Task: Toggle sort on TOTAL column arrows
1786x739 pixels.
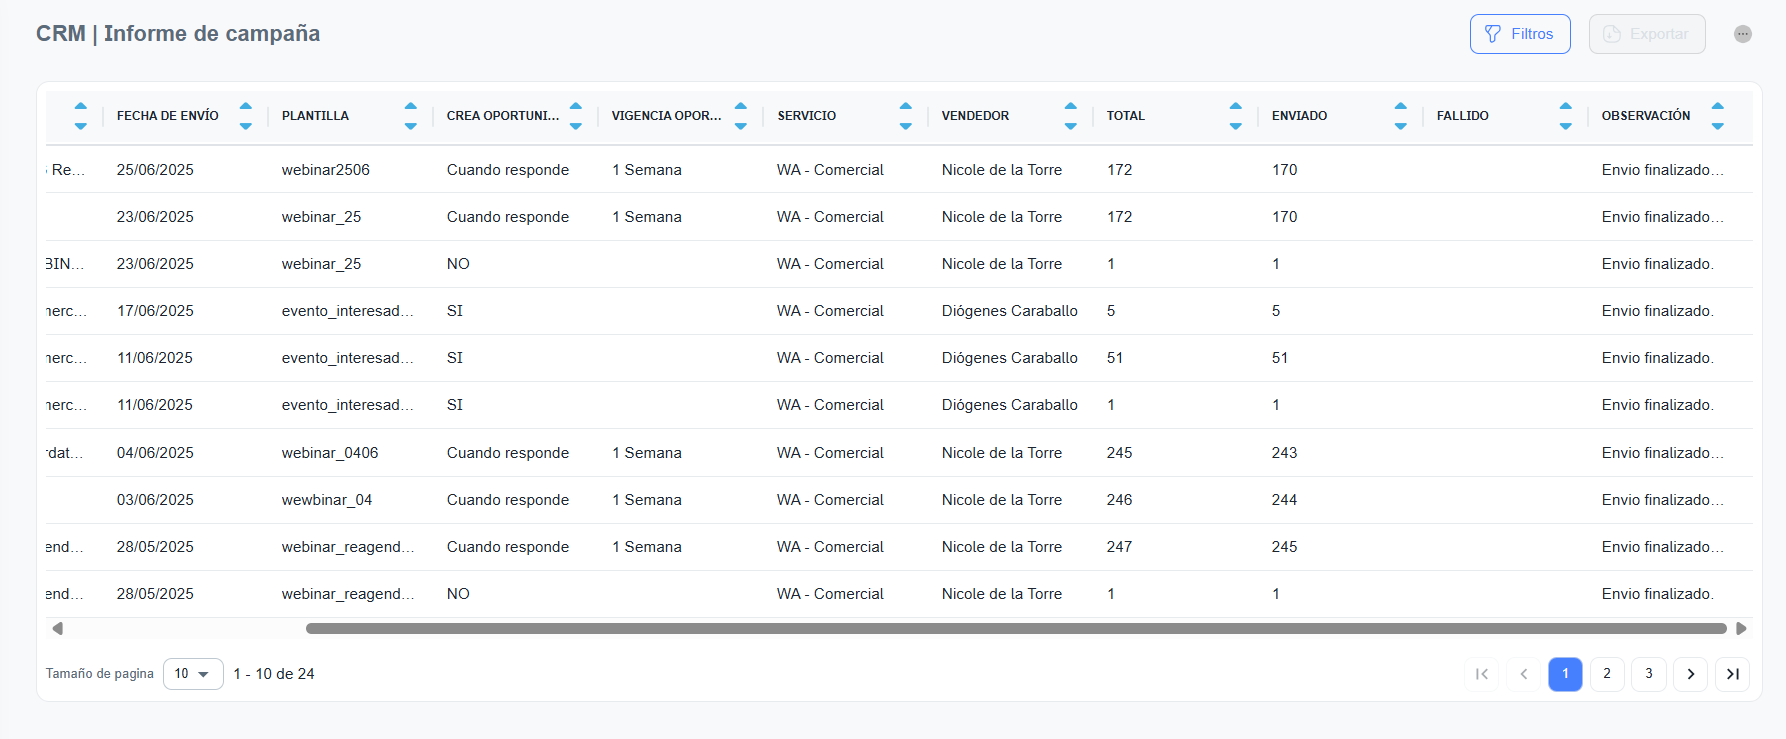Action: pyautogui.click(x=1236, y=116)
